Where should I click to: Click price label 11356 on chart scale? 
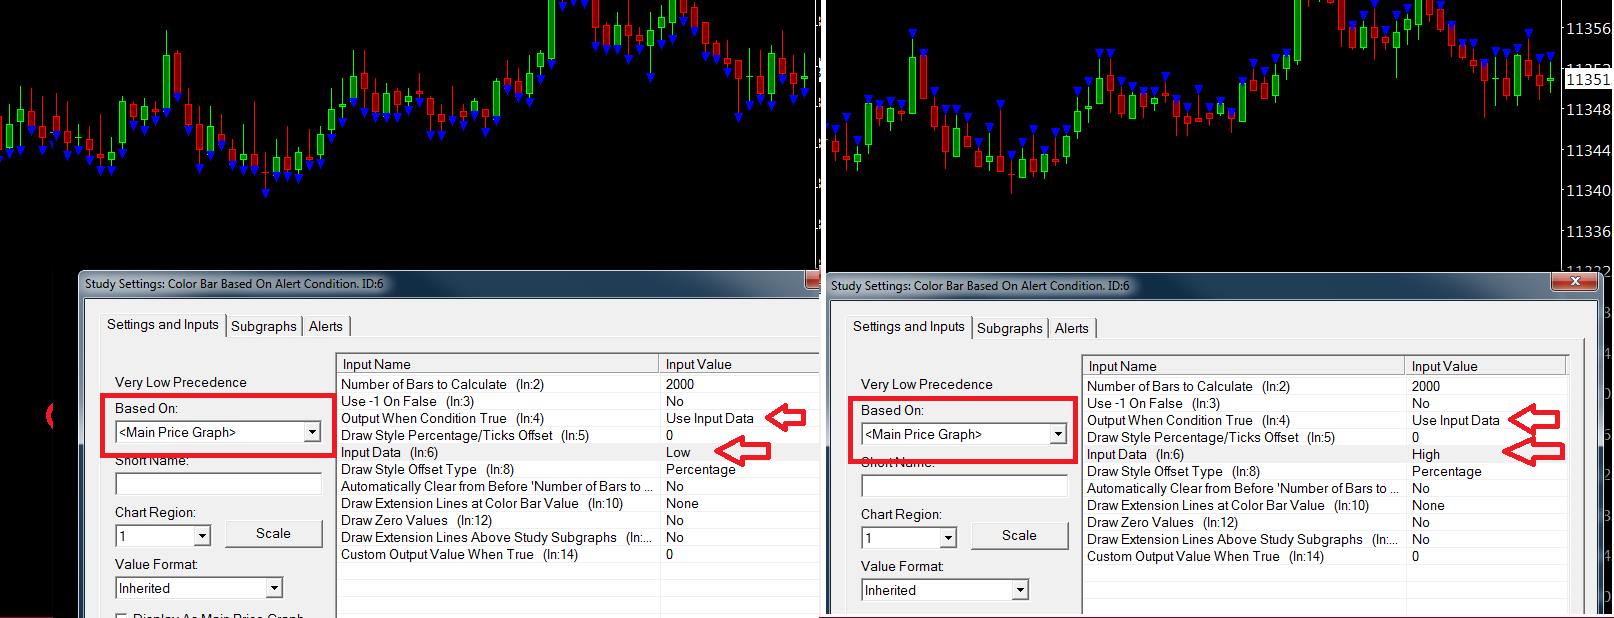1587,28
